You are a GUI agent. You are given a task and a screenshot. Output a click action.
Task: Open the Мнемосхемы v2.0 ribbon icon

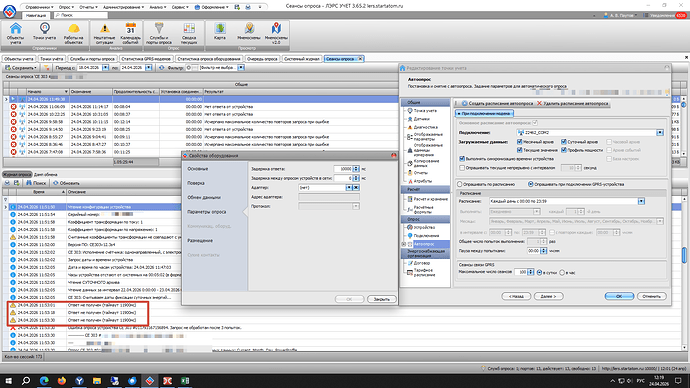[x=276, y=33]
